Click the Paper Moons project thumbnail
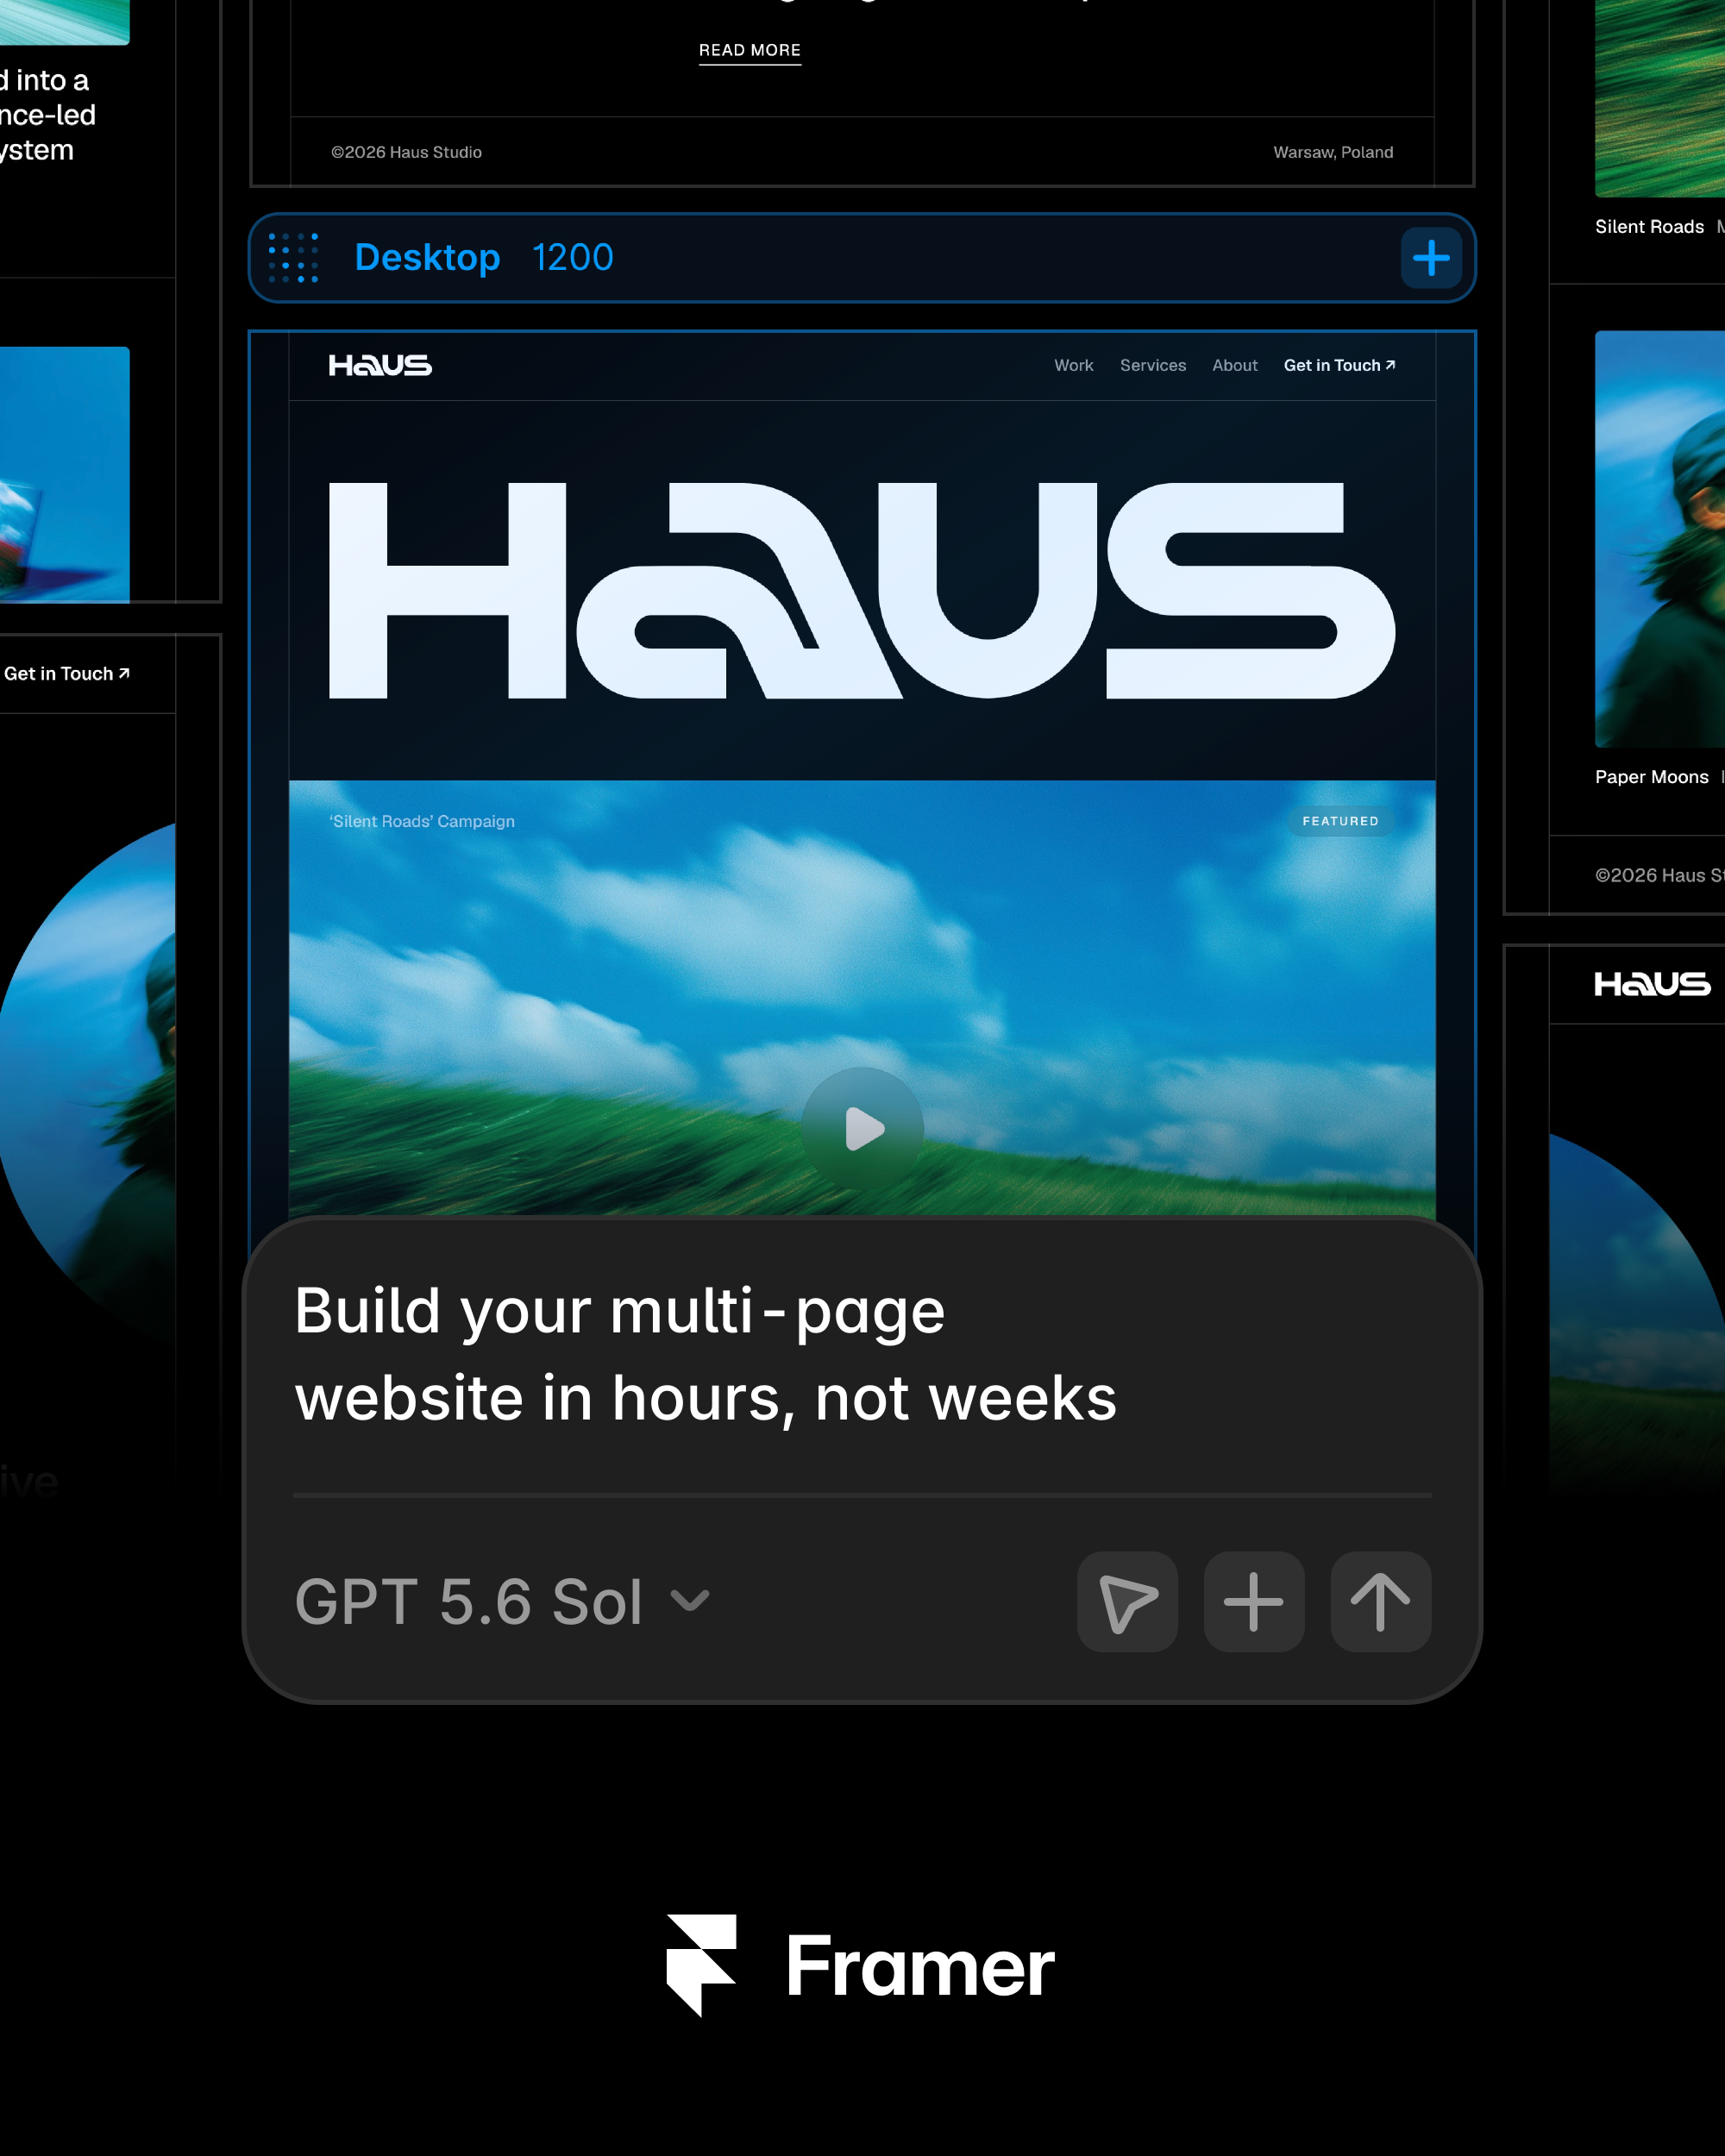The width and height of the screenshot is (1725, 2156). (1660, 539)
